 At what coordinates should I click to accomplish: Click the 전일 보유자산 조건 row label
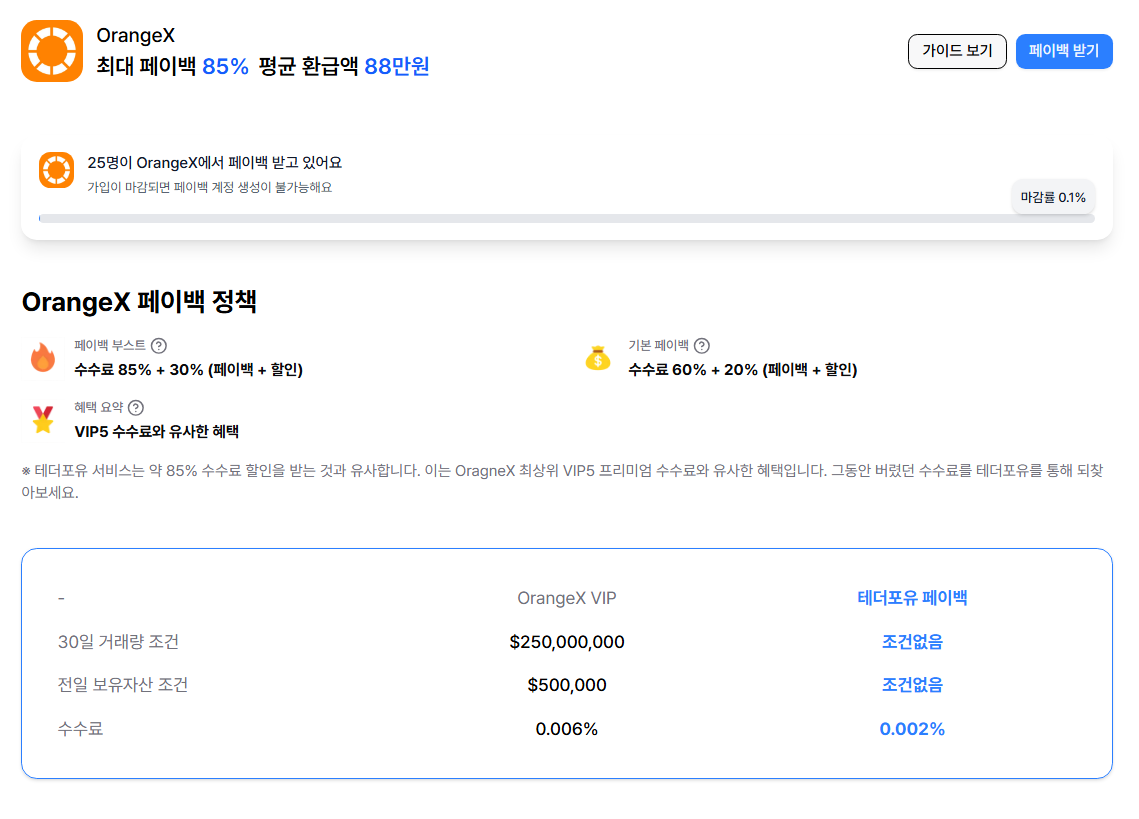(x=123, y=685)
